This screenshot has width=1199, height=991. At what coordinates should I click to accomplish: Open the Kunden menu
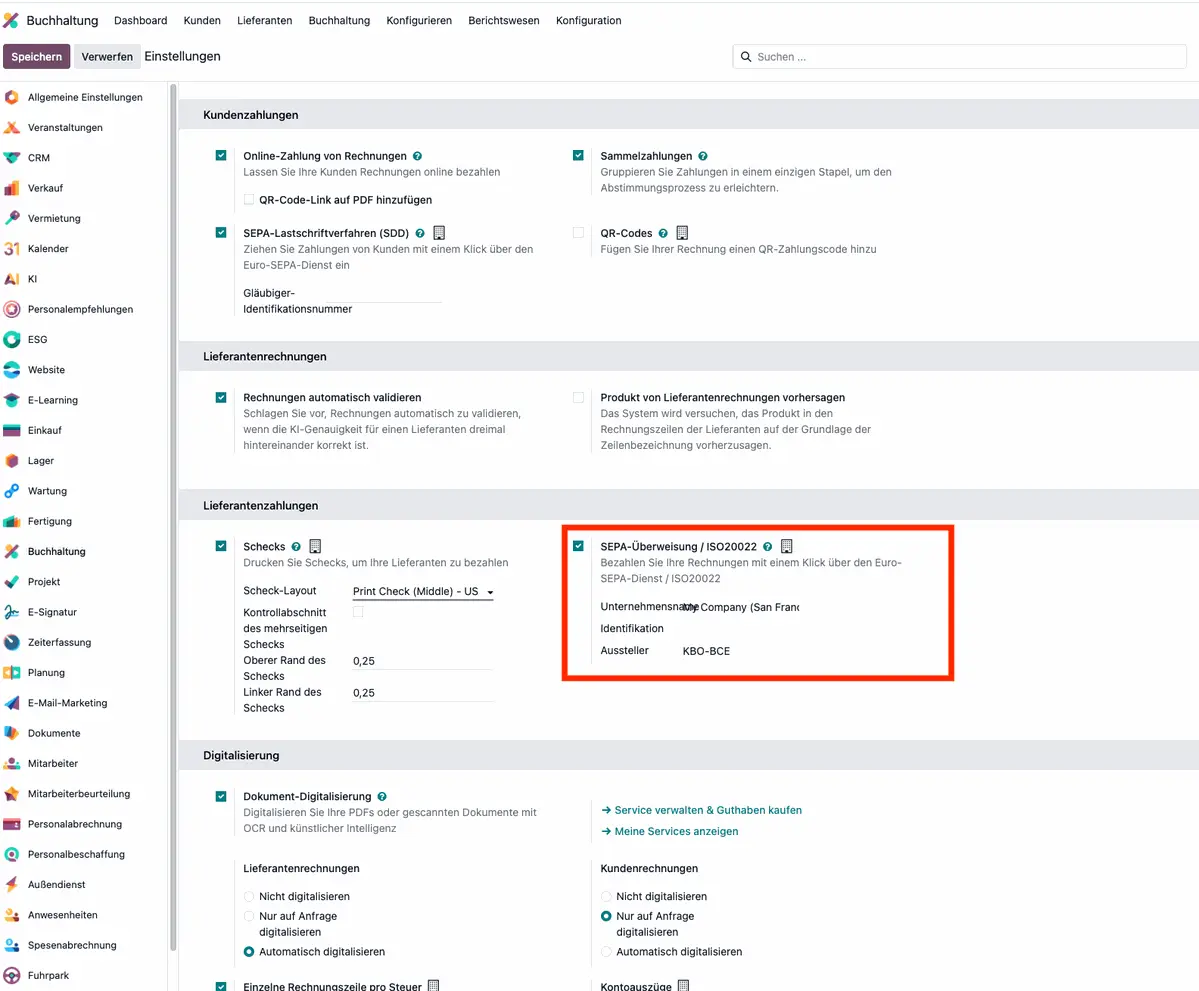pyautogui.click(x=202, y=20)
